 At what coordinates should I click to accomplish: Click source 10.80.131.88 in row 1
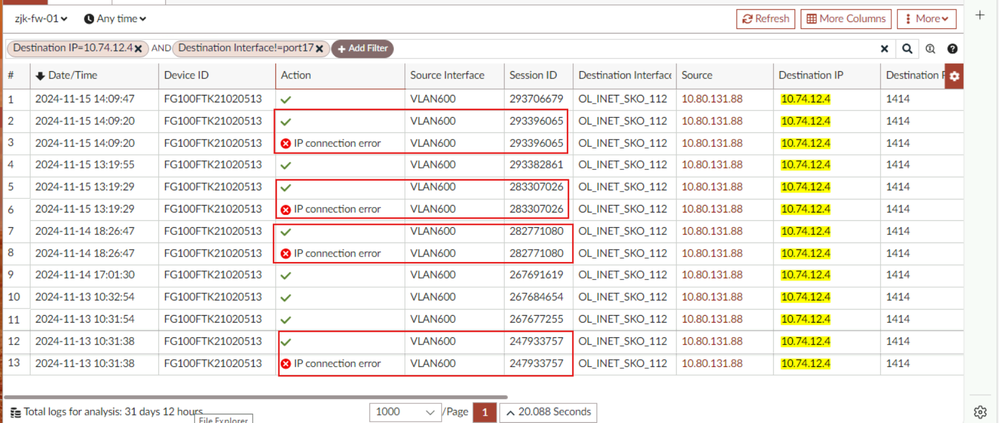[712, 99]
